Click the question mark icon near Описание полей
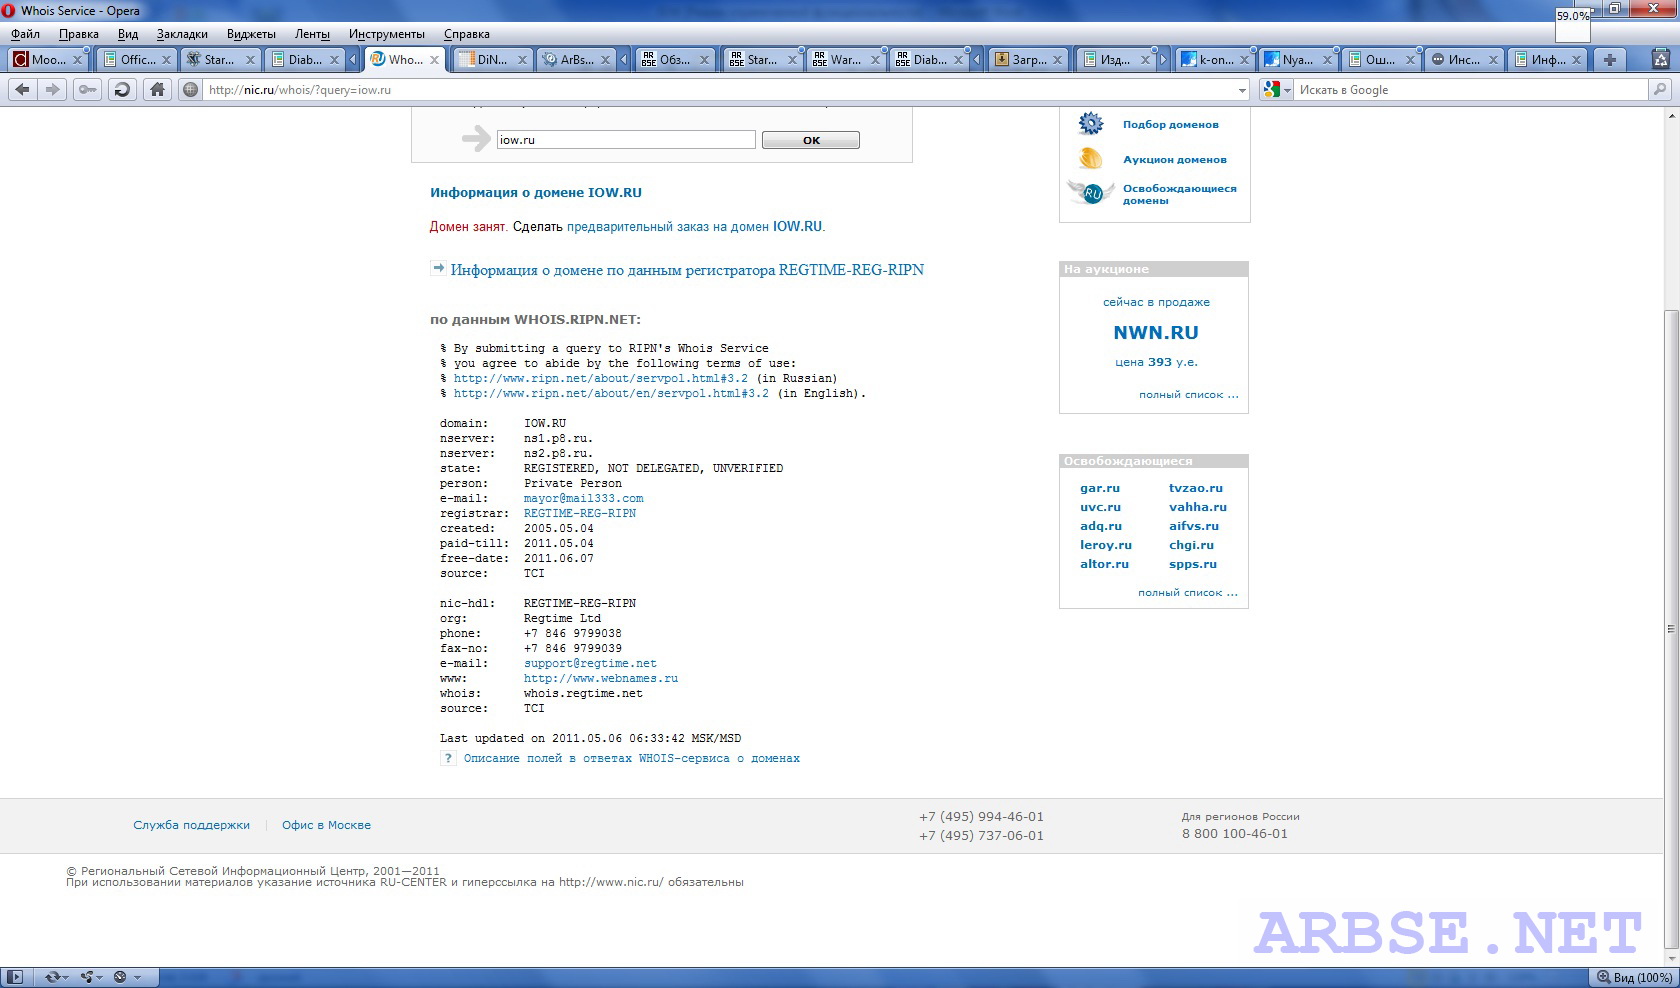The height and width of the screenshot is (988, 1680). 447,759
